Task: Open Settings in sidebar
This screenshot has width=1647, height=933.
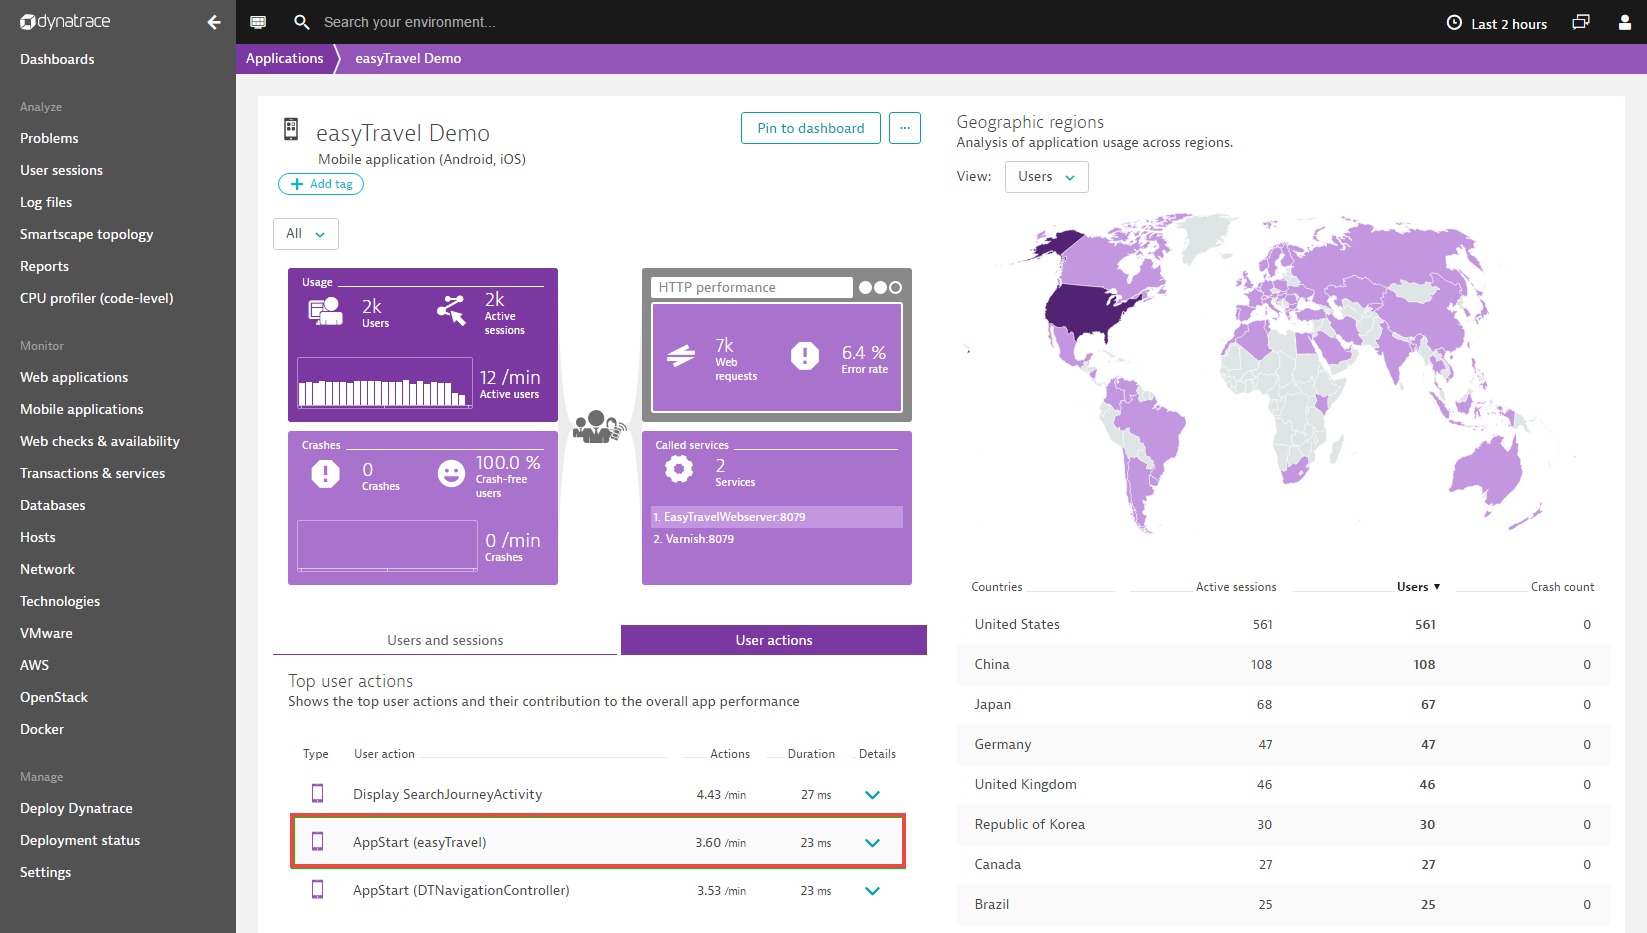Action: [x=46, y=872]
